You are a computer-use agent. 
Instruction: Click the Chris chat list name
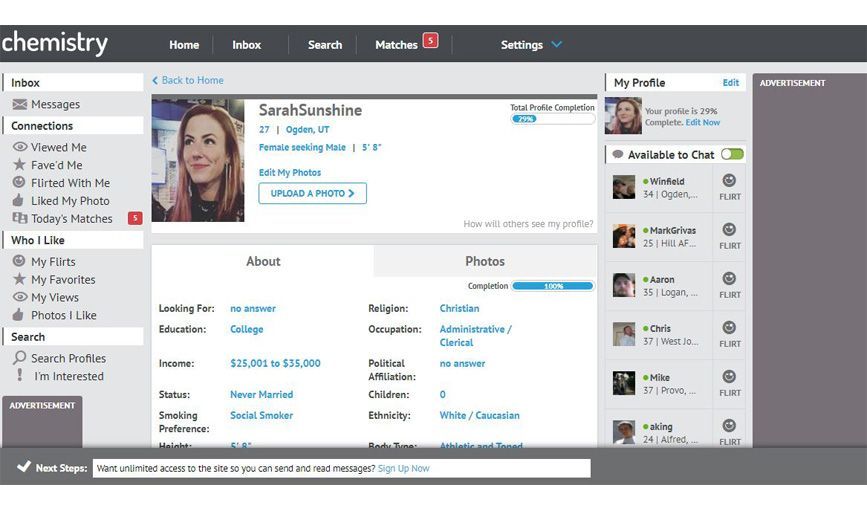(x=660, y=329)
